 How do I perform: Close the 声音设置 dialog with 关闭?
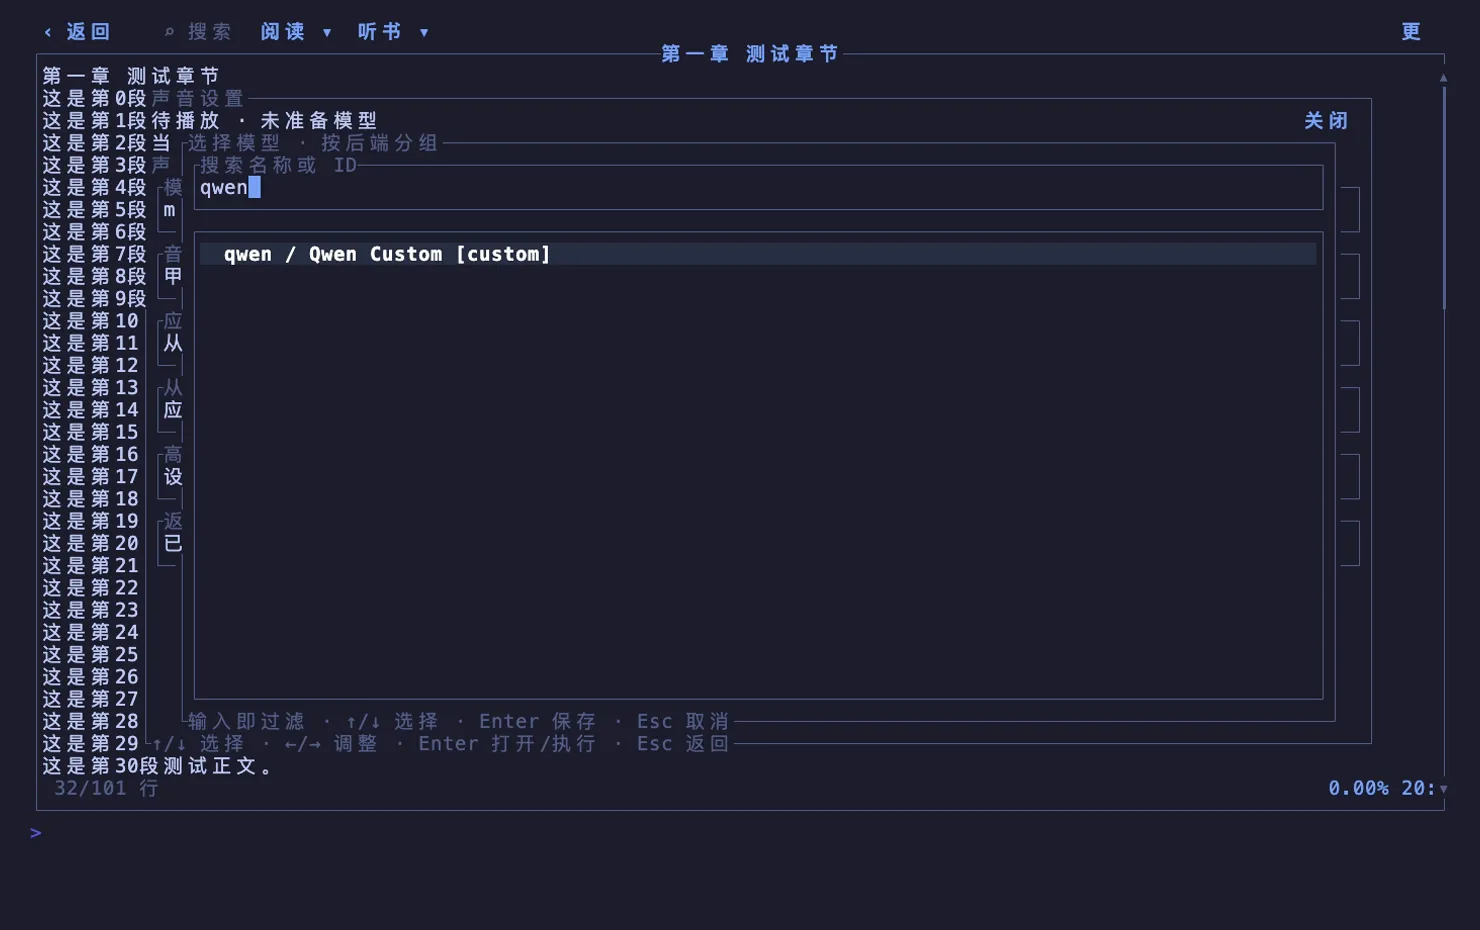click(x=1326, y=121)
